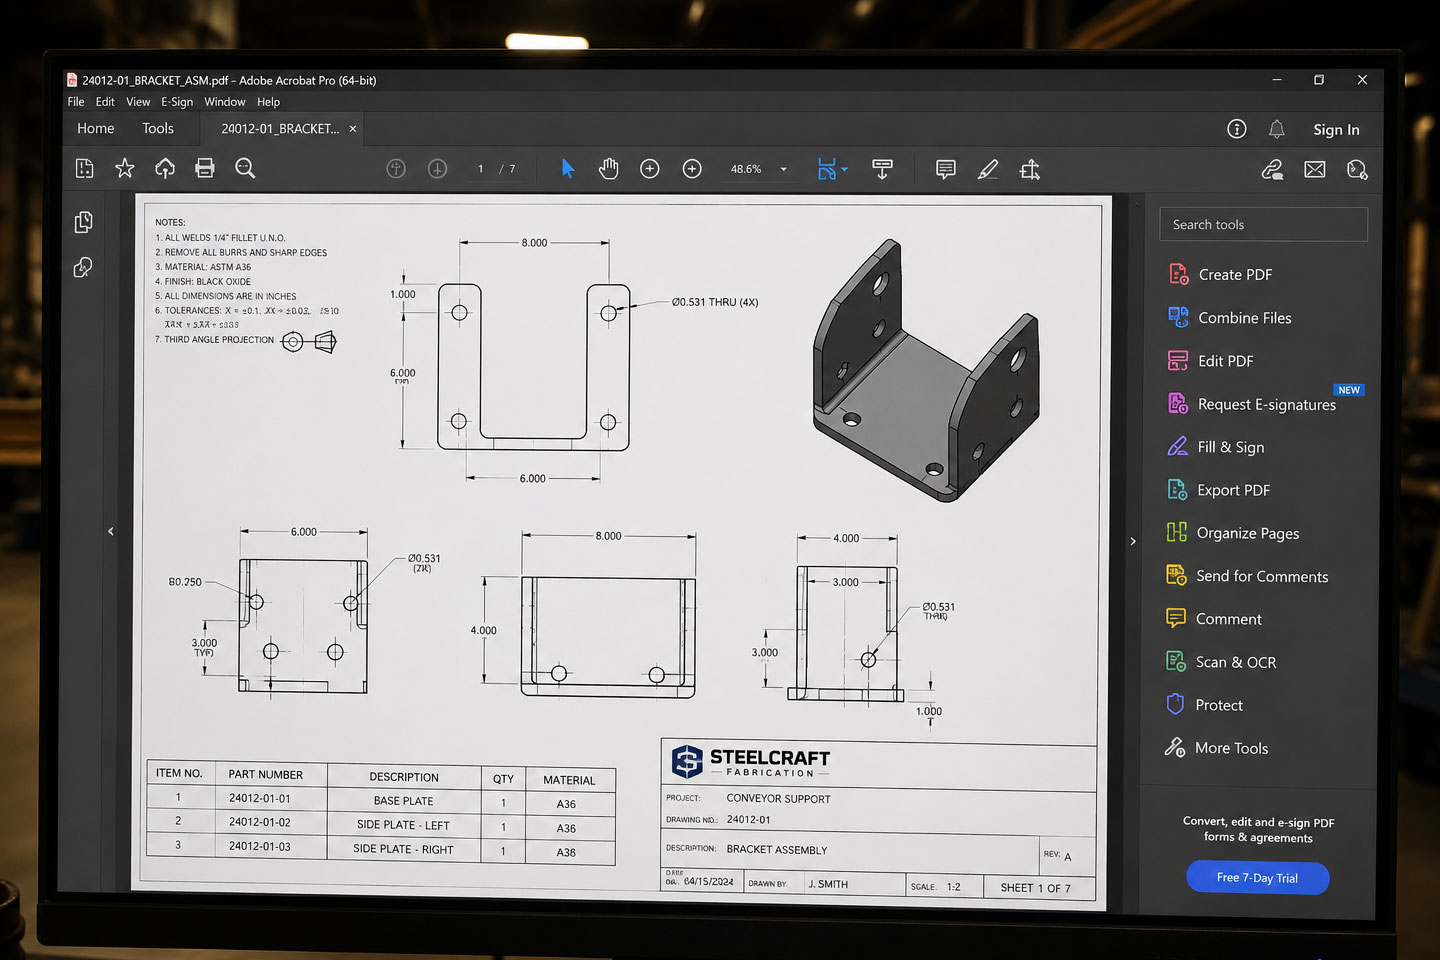Screen dimensions: 1440x960
Task: Click the current page number field
Action: (x=481, y=169)
